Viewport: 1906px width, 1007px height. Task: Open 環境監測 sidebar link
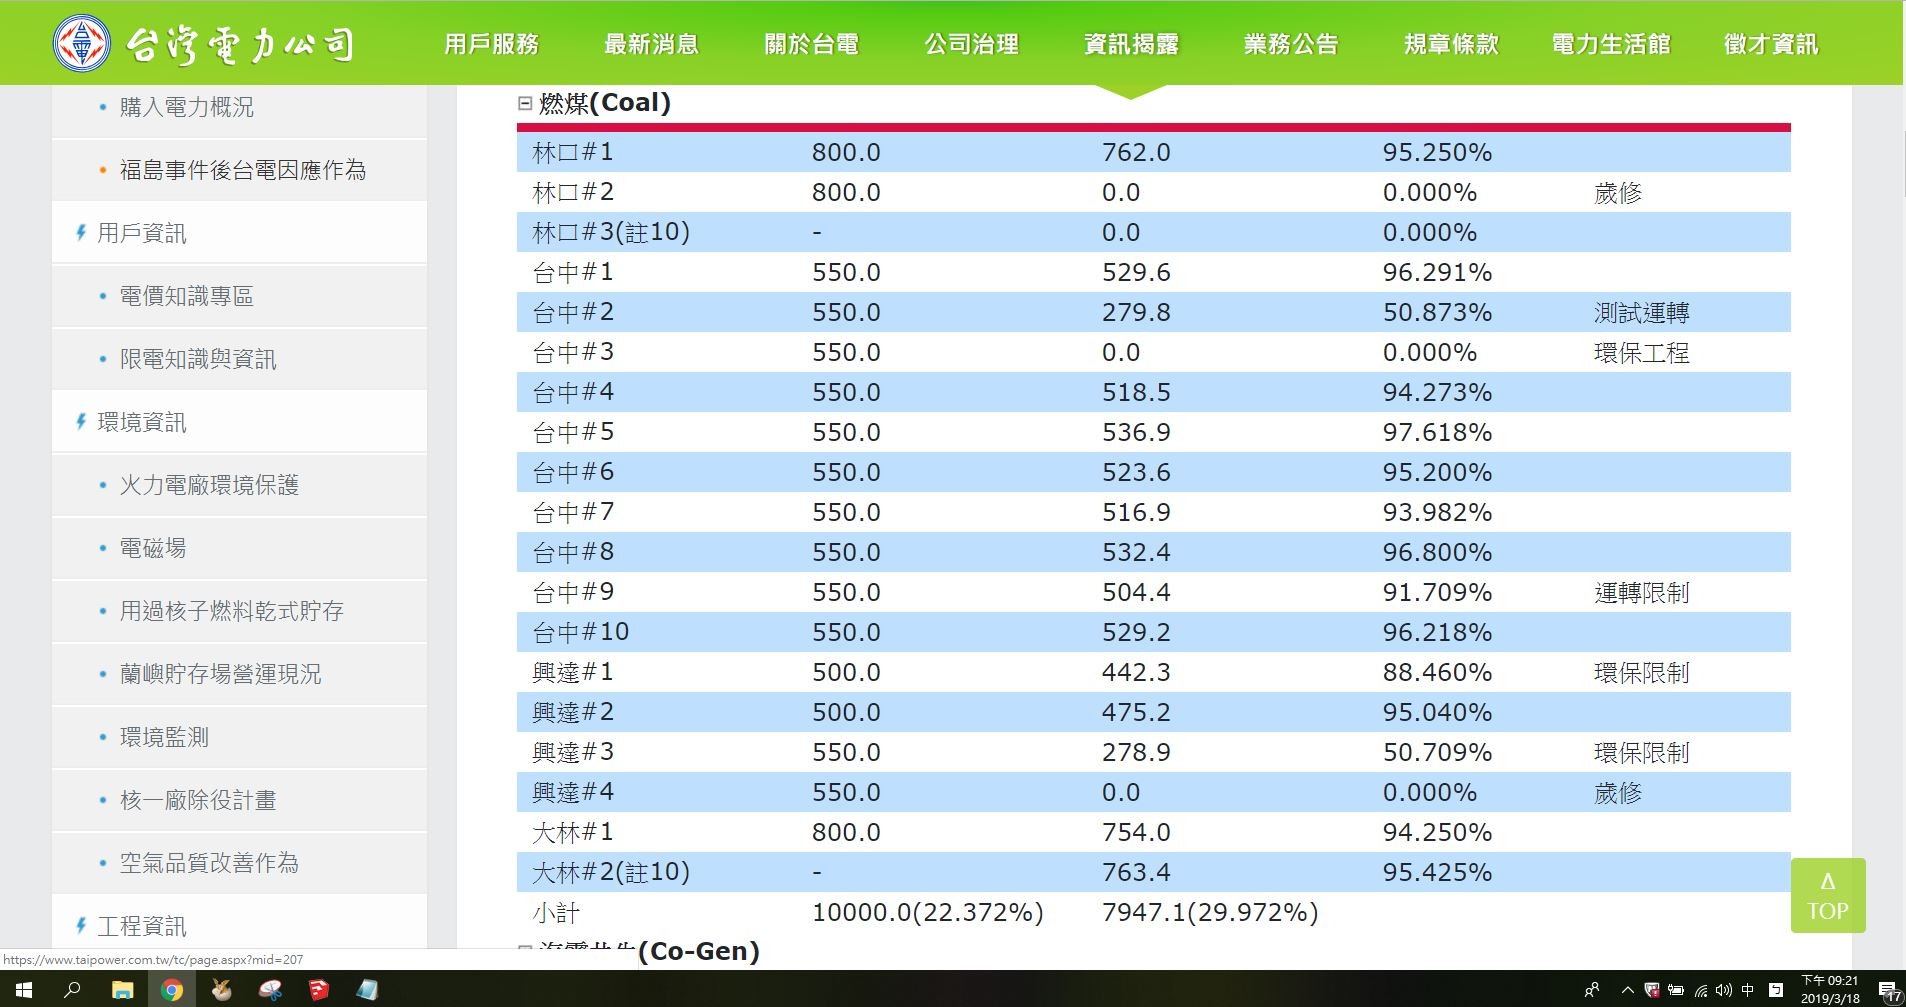(x=165, y=737)
